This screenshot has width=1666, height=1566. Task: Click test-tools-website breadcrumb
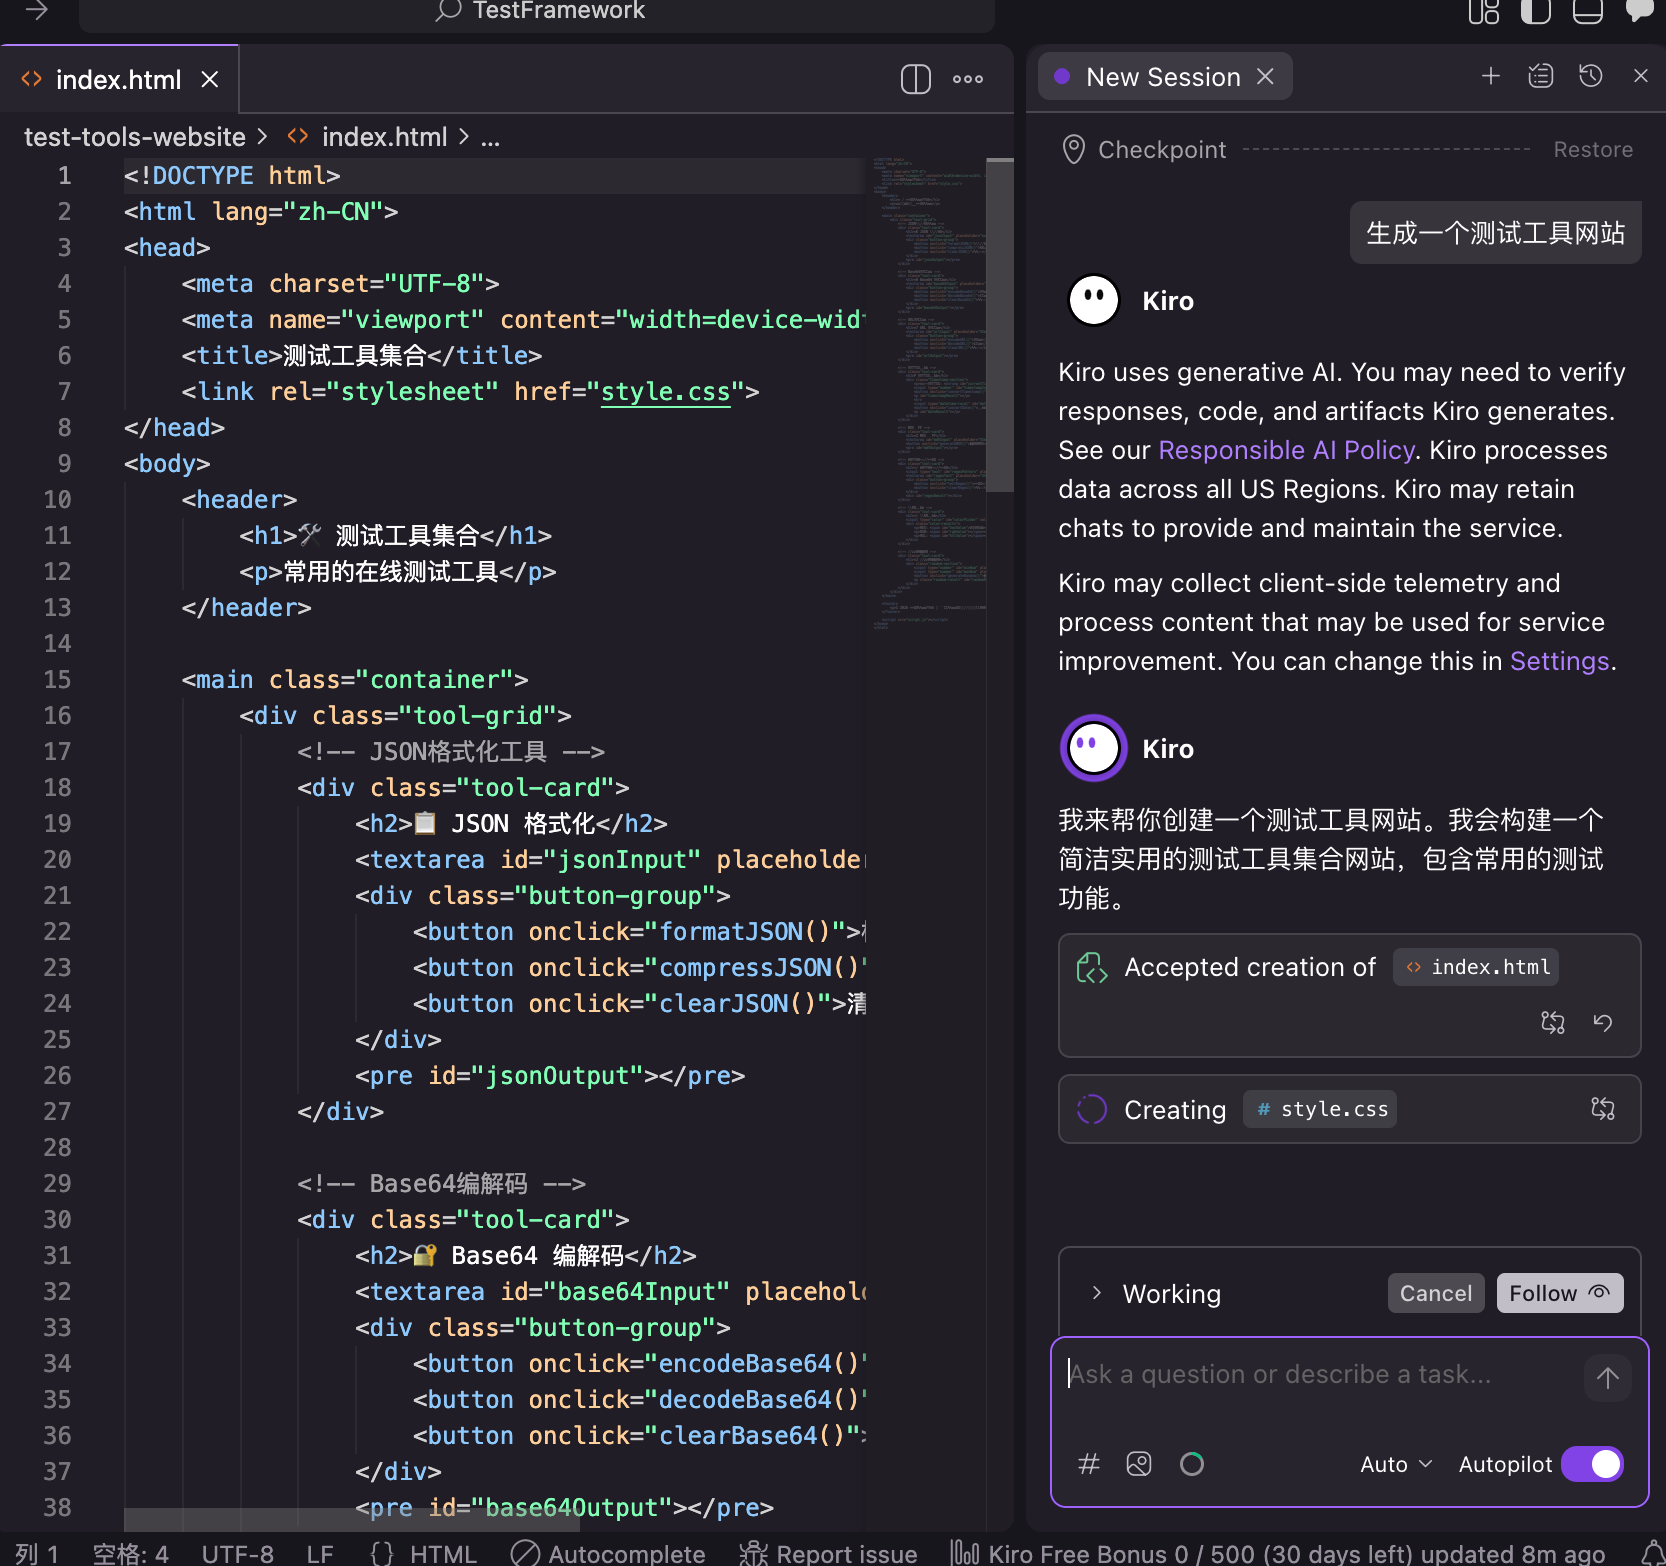pos(135,137)
